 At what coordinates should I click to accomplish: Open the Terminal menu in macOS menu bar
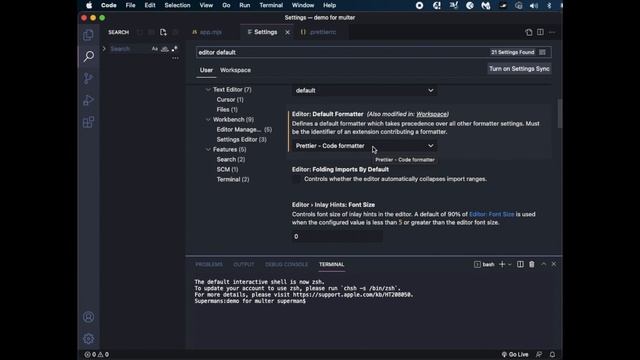pos(271,5)
